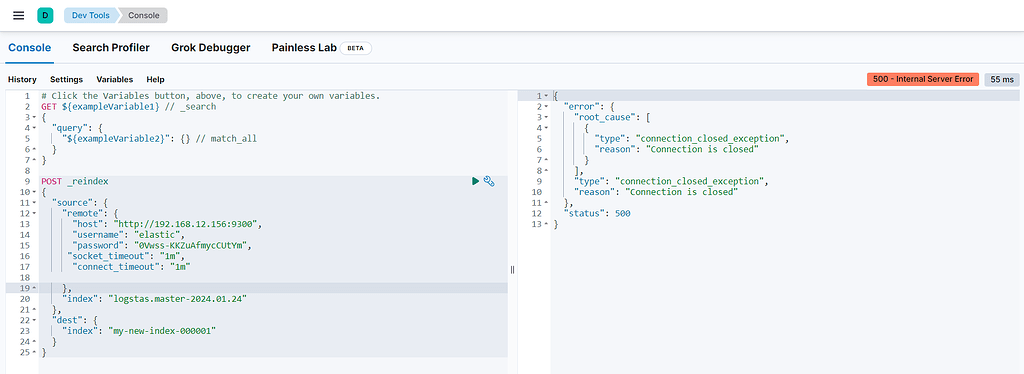1024x374 pixels.
Task: Open the Variables dialog
Action: 115,80
